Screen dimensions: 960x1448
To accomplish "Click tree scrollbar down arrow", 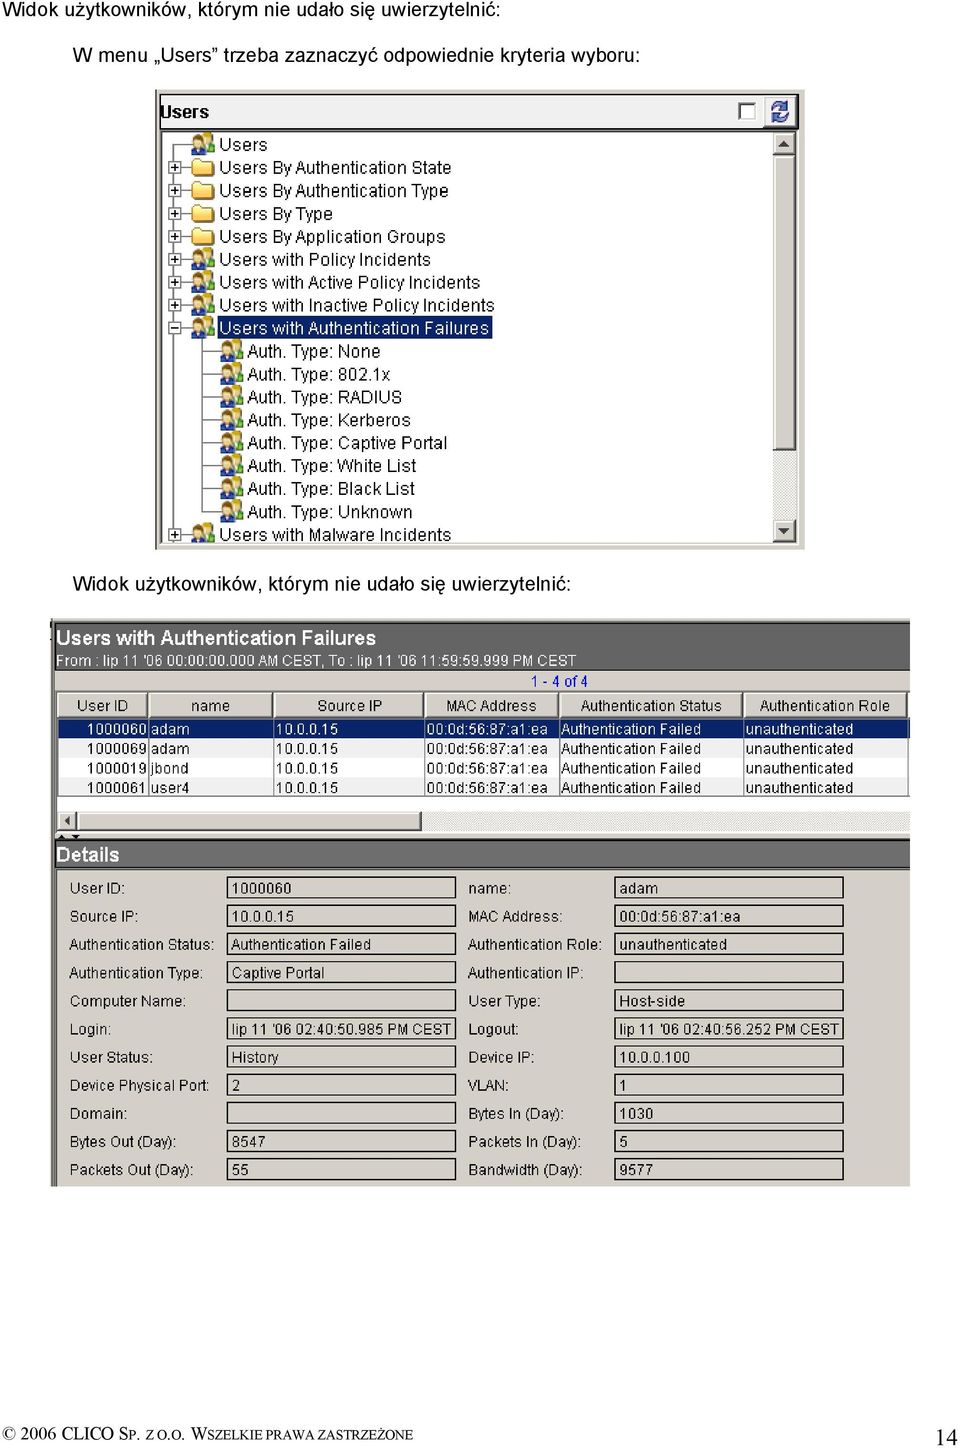I will tap(784, 531).
